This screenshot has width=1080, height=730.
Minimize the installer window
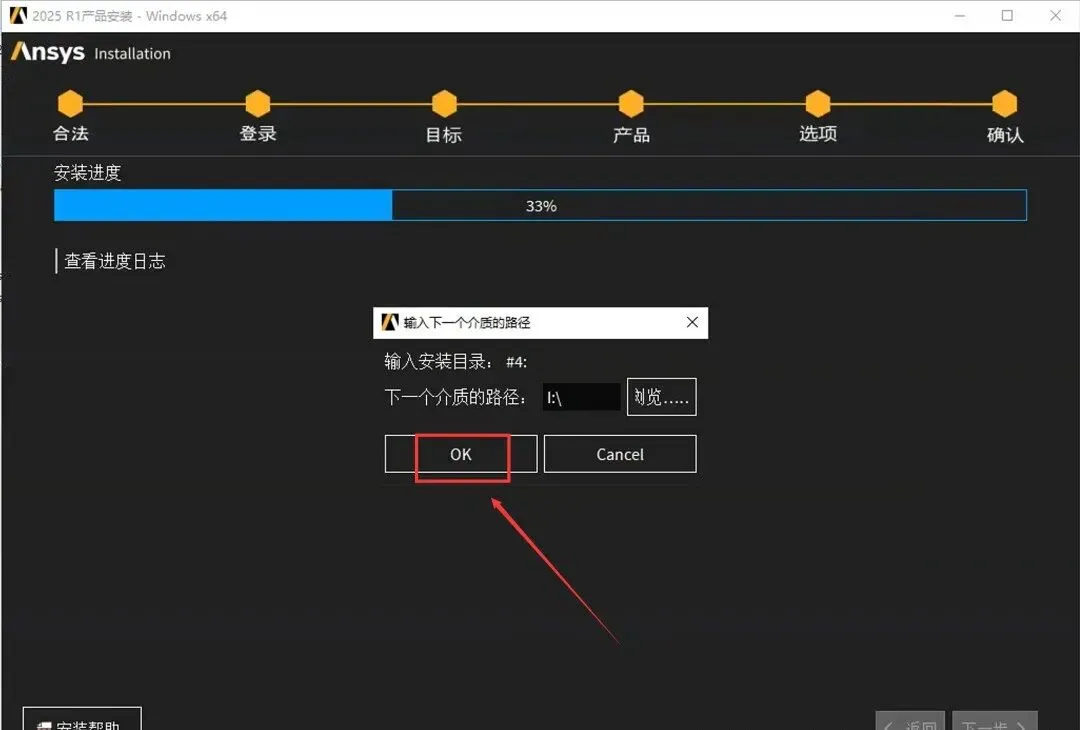[959, 16]
